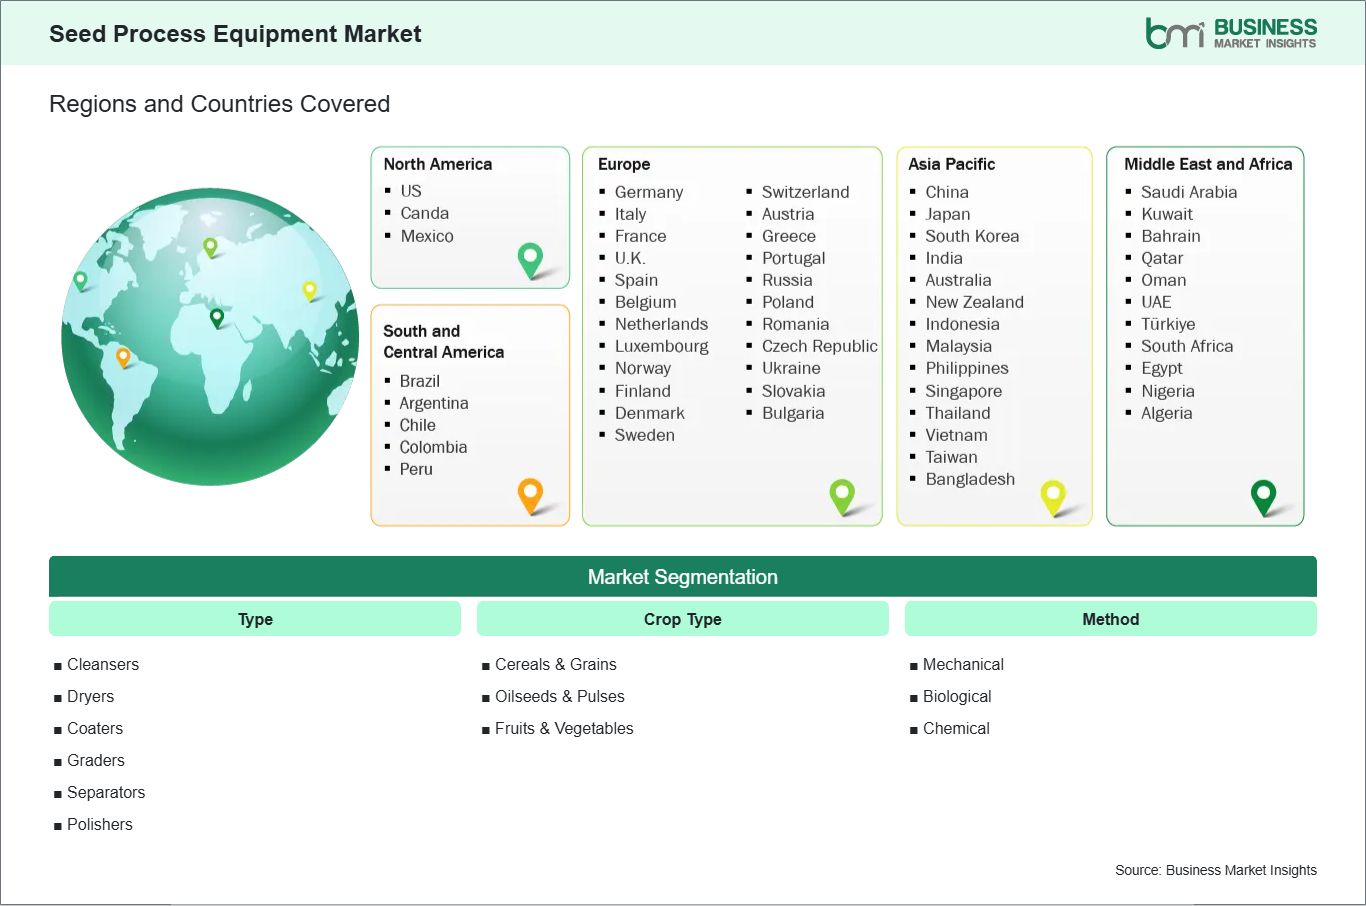This screenshot has height=906, width=1366.
Task: Click the dark green Middle East pin
Action: [1265, 494]
